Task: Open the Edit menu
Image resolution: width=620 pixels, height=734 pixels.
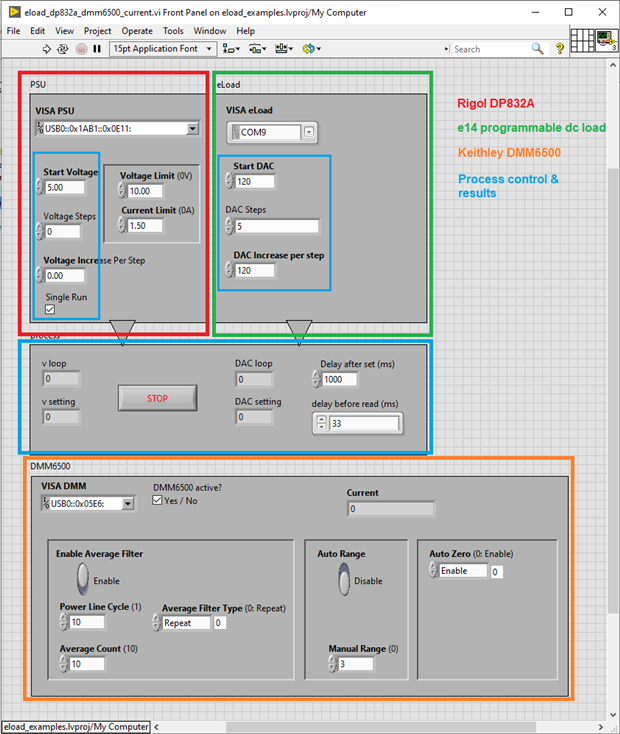Action: click(x=37, y=31)
